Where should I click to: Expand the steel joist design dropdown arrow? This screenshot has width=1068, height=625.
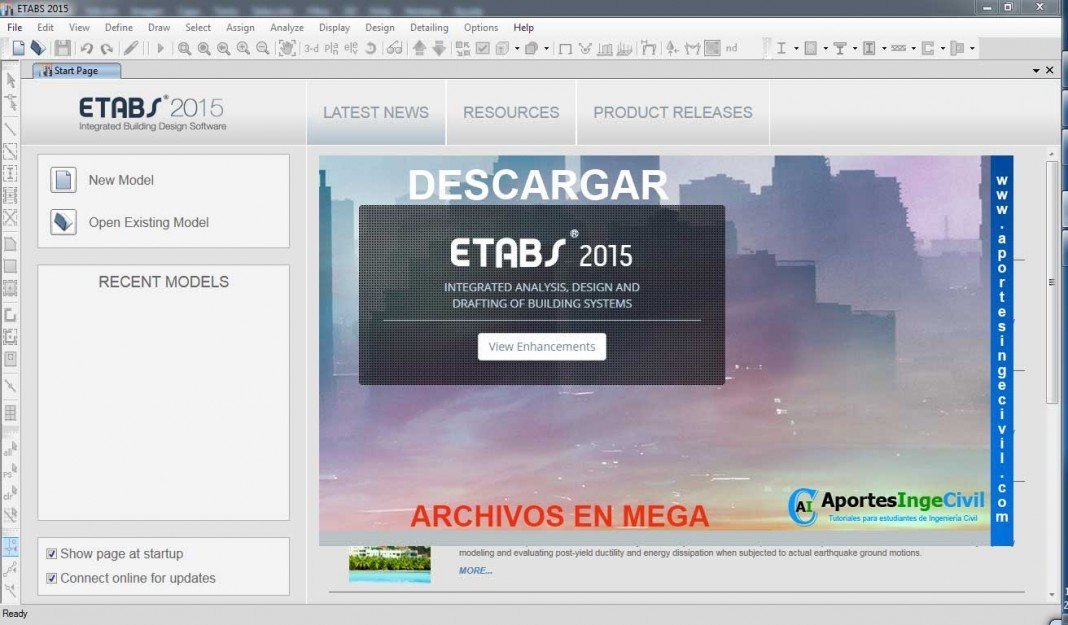tap(913, 48)
